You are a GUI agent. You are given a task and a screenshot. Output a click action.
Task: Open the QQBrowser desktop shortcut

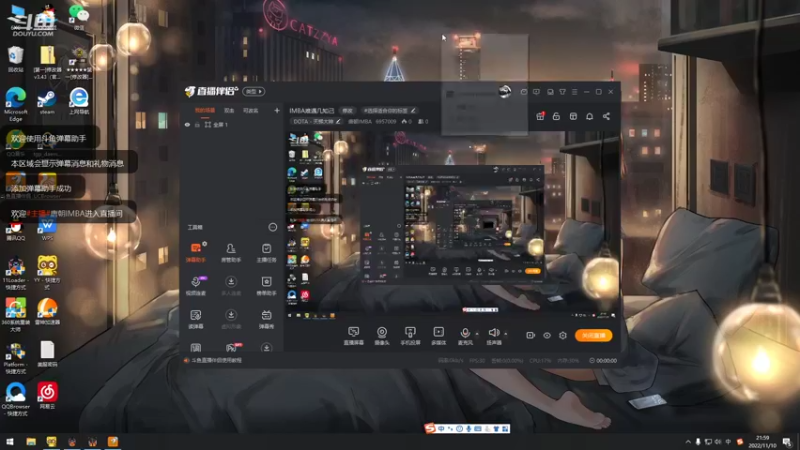tap(15, 399)
